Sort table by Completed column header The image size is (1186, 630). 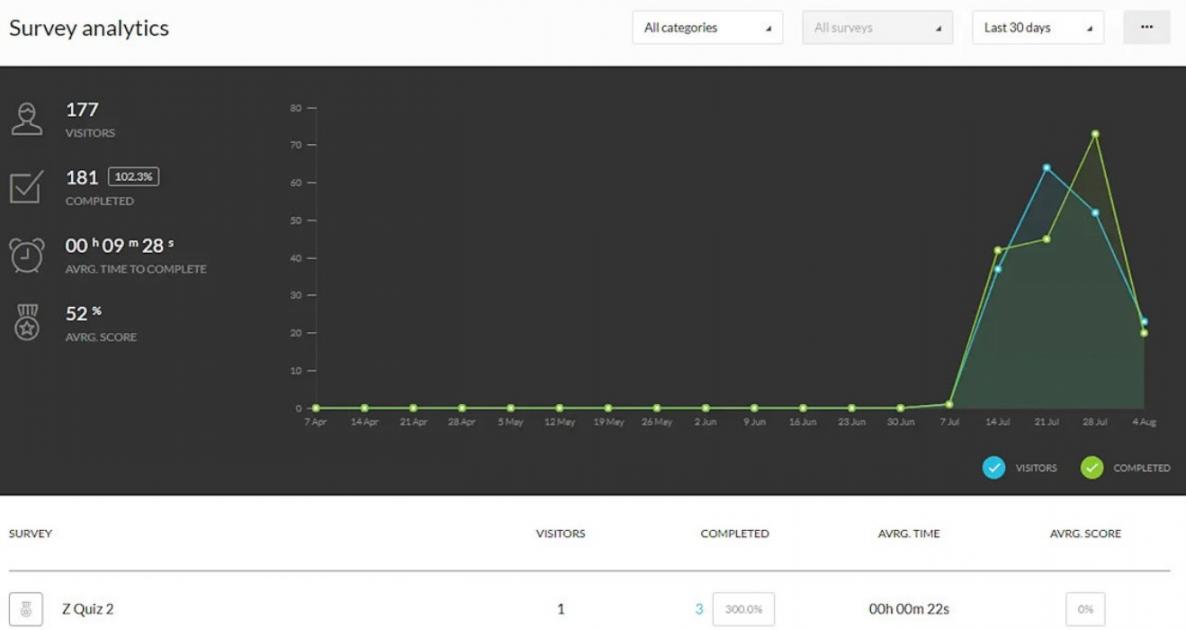coord(734,534)
